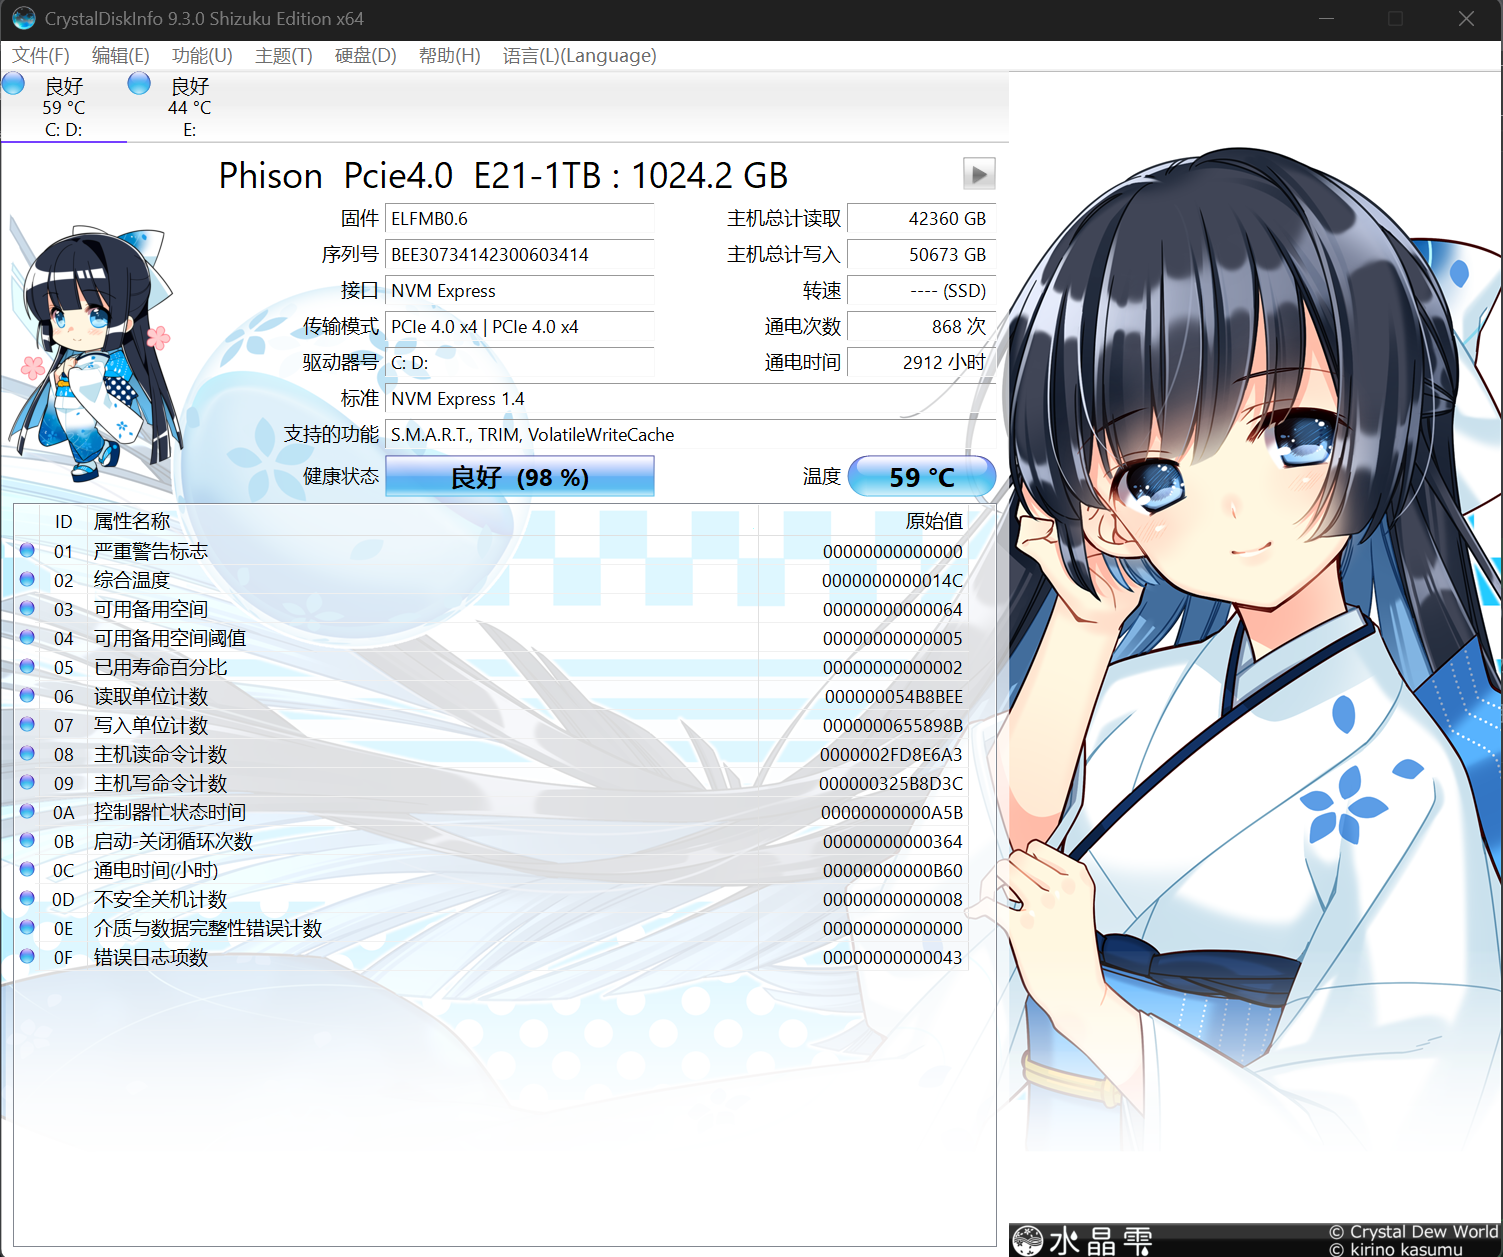Expand the 硬盘(D) disk menu
This screenshot has width=1503, height=1257.
pos(365,56)
